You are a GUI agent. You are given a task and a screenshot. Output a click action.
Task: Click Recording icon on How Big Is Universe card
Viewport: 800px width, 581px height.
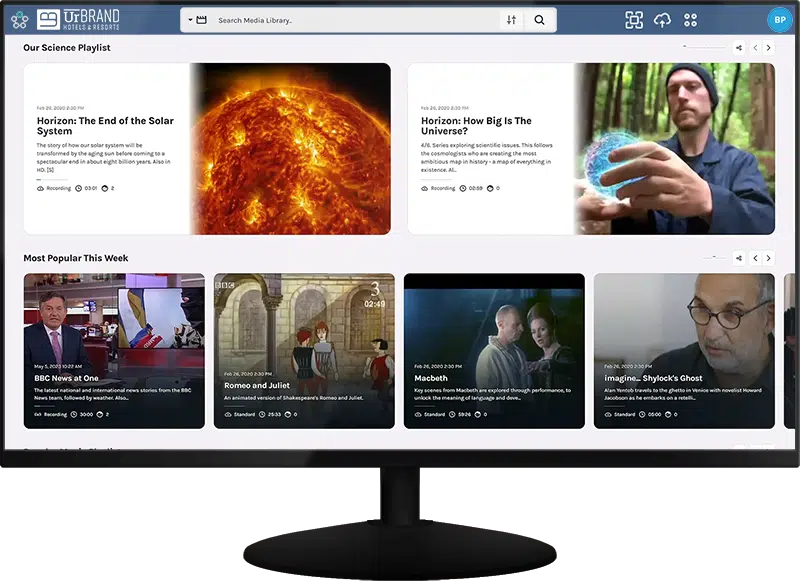click(424, 188)
